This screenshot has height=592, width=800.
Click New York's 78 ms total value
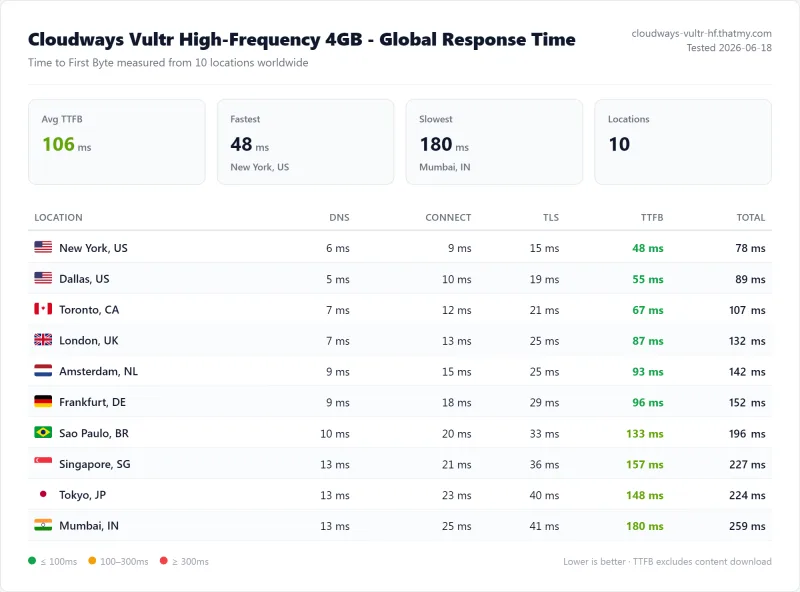[x=750, y=248]
